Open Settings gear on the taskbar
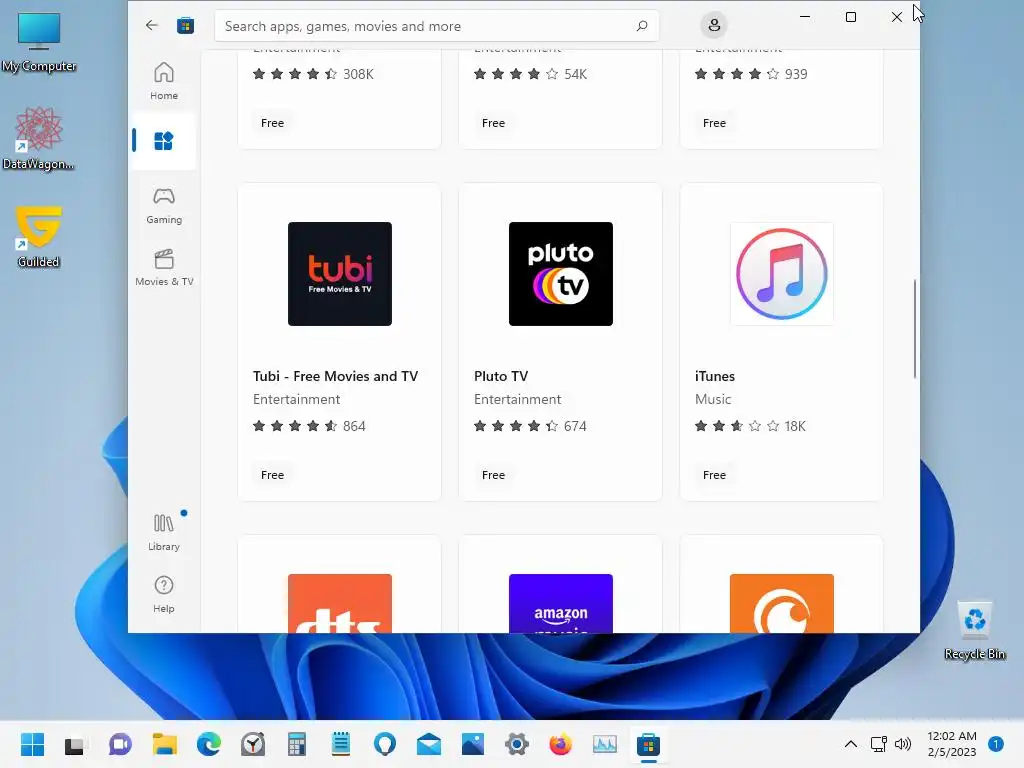The width and height of the screenshot is (1024, 768). [517, 744]
